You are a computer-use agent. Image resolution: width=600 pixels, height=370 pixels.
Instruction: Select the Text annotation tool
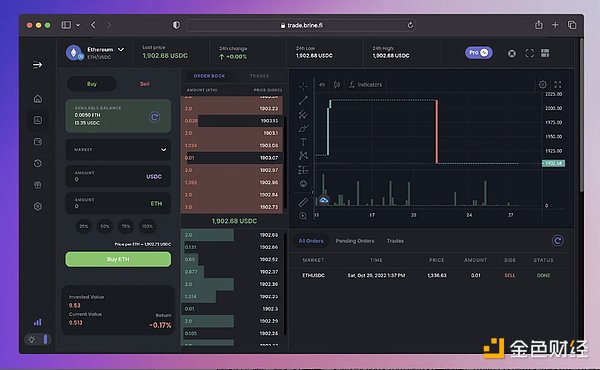tap(303, 142)
